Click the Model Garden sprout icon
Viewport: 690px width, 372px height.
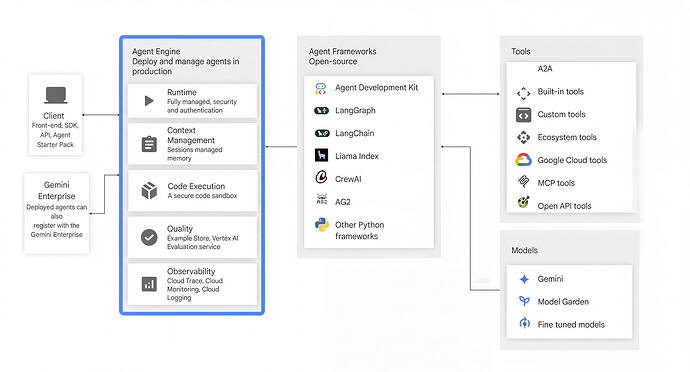pos(524,301)
